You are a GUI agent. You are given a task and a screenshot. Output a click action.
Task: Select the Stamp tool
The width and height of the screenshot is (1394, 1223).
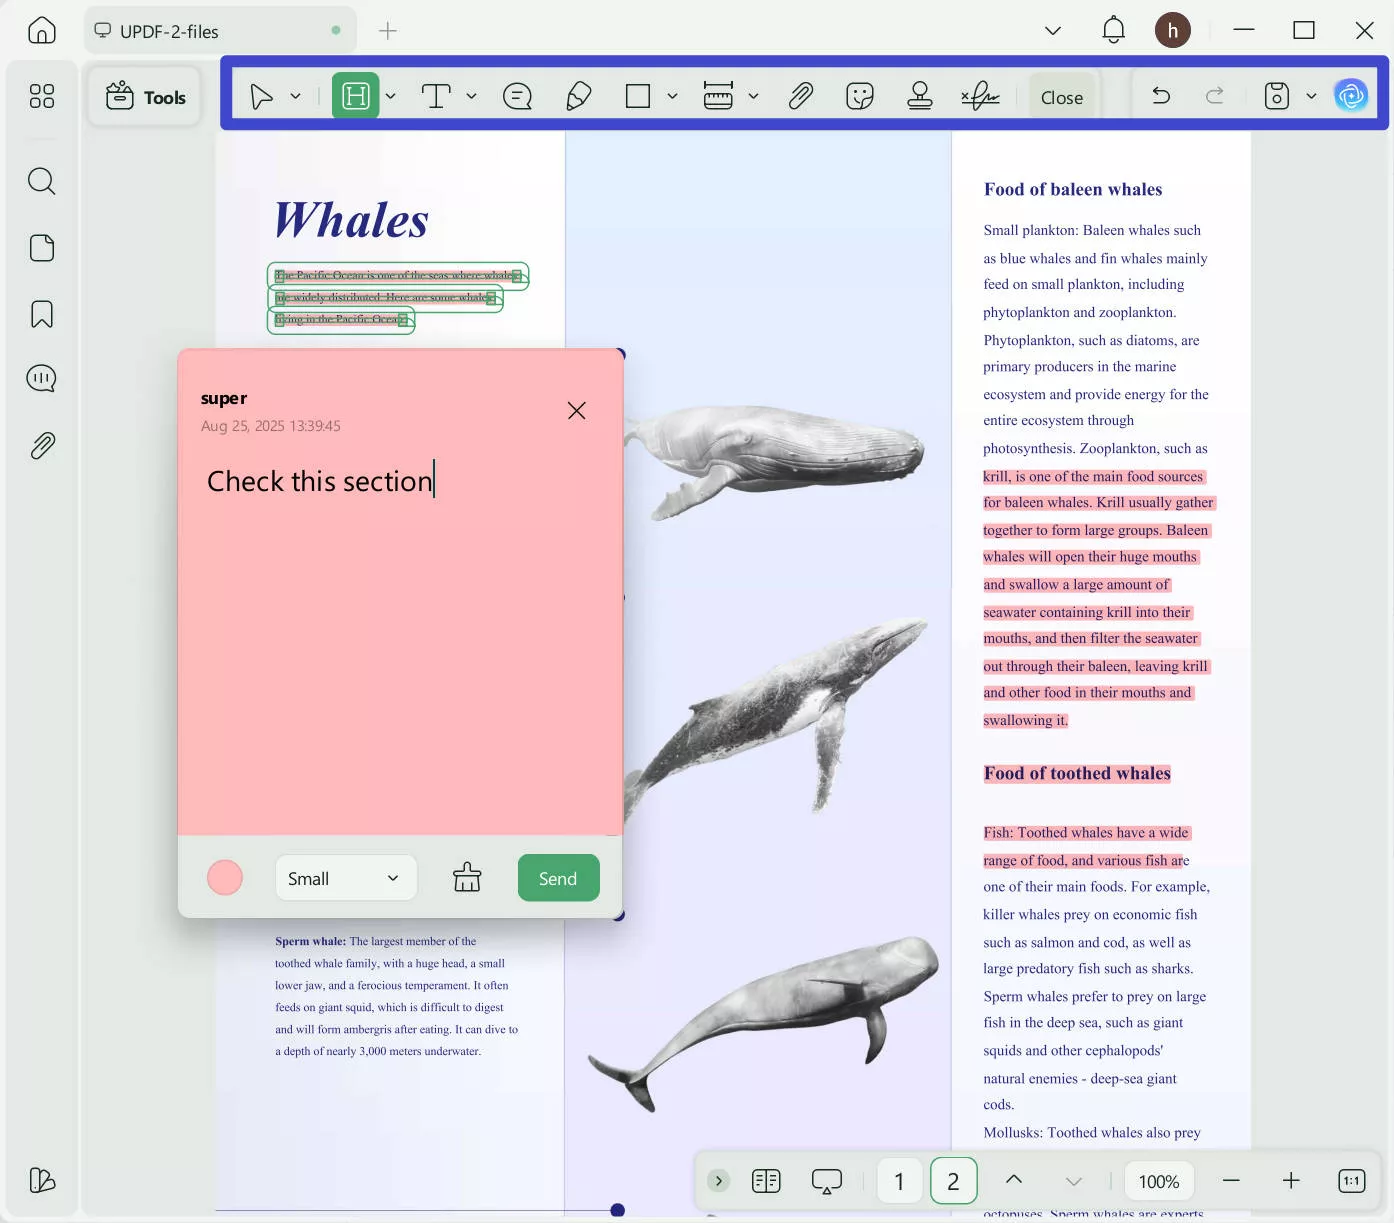point(919,96)
